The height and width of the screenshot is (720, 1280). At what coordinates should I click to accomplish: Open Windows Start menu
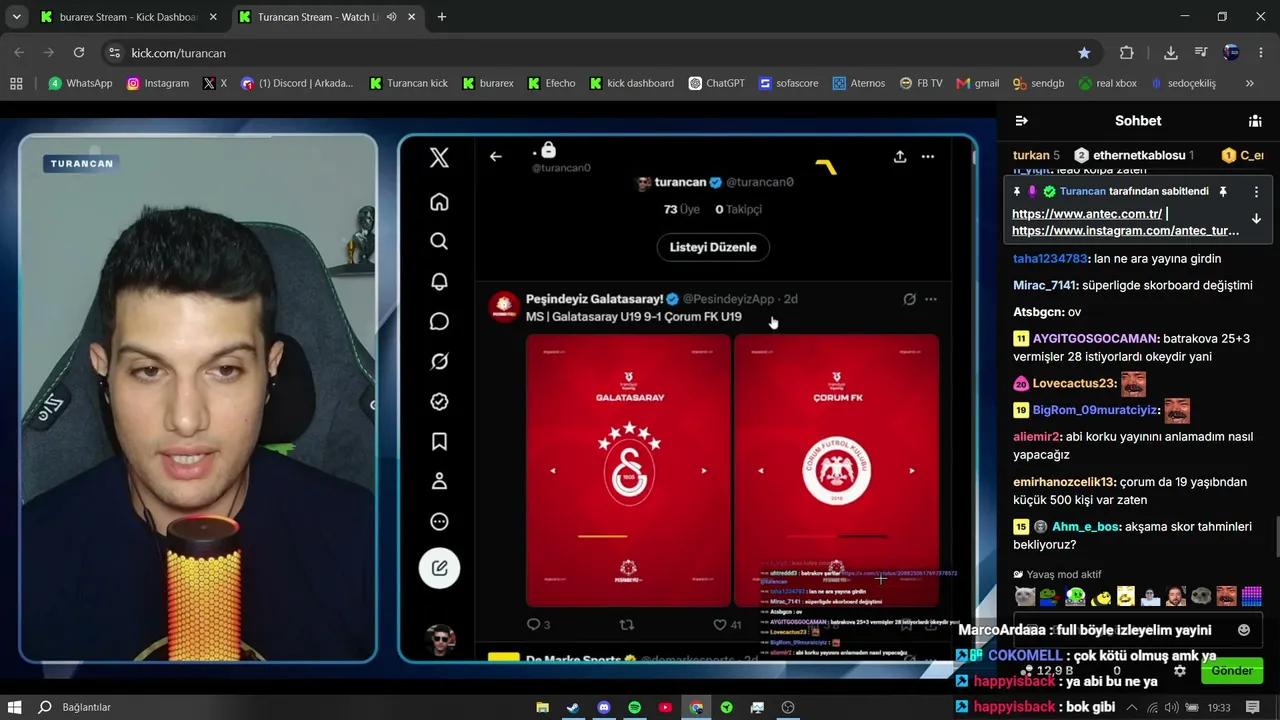click(15, 707)
